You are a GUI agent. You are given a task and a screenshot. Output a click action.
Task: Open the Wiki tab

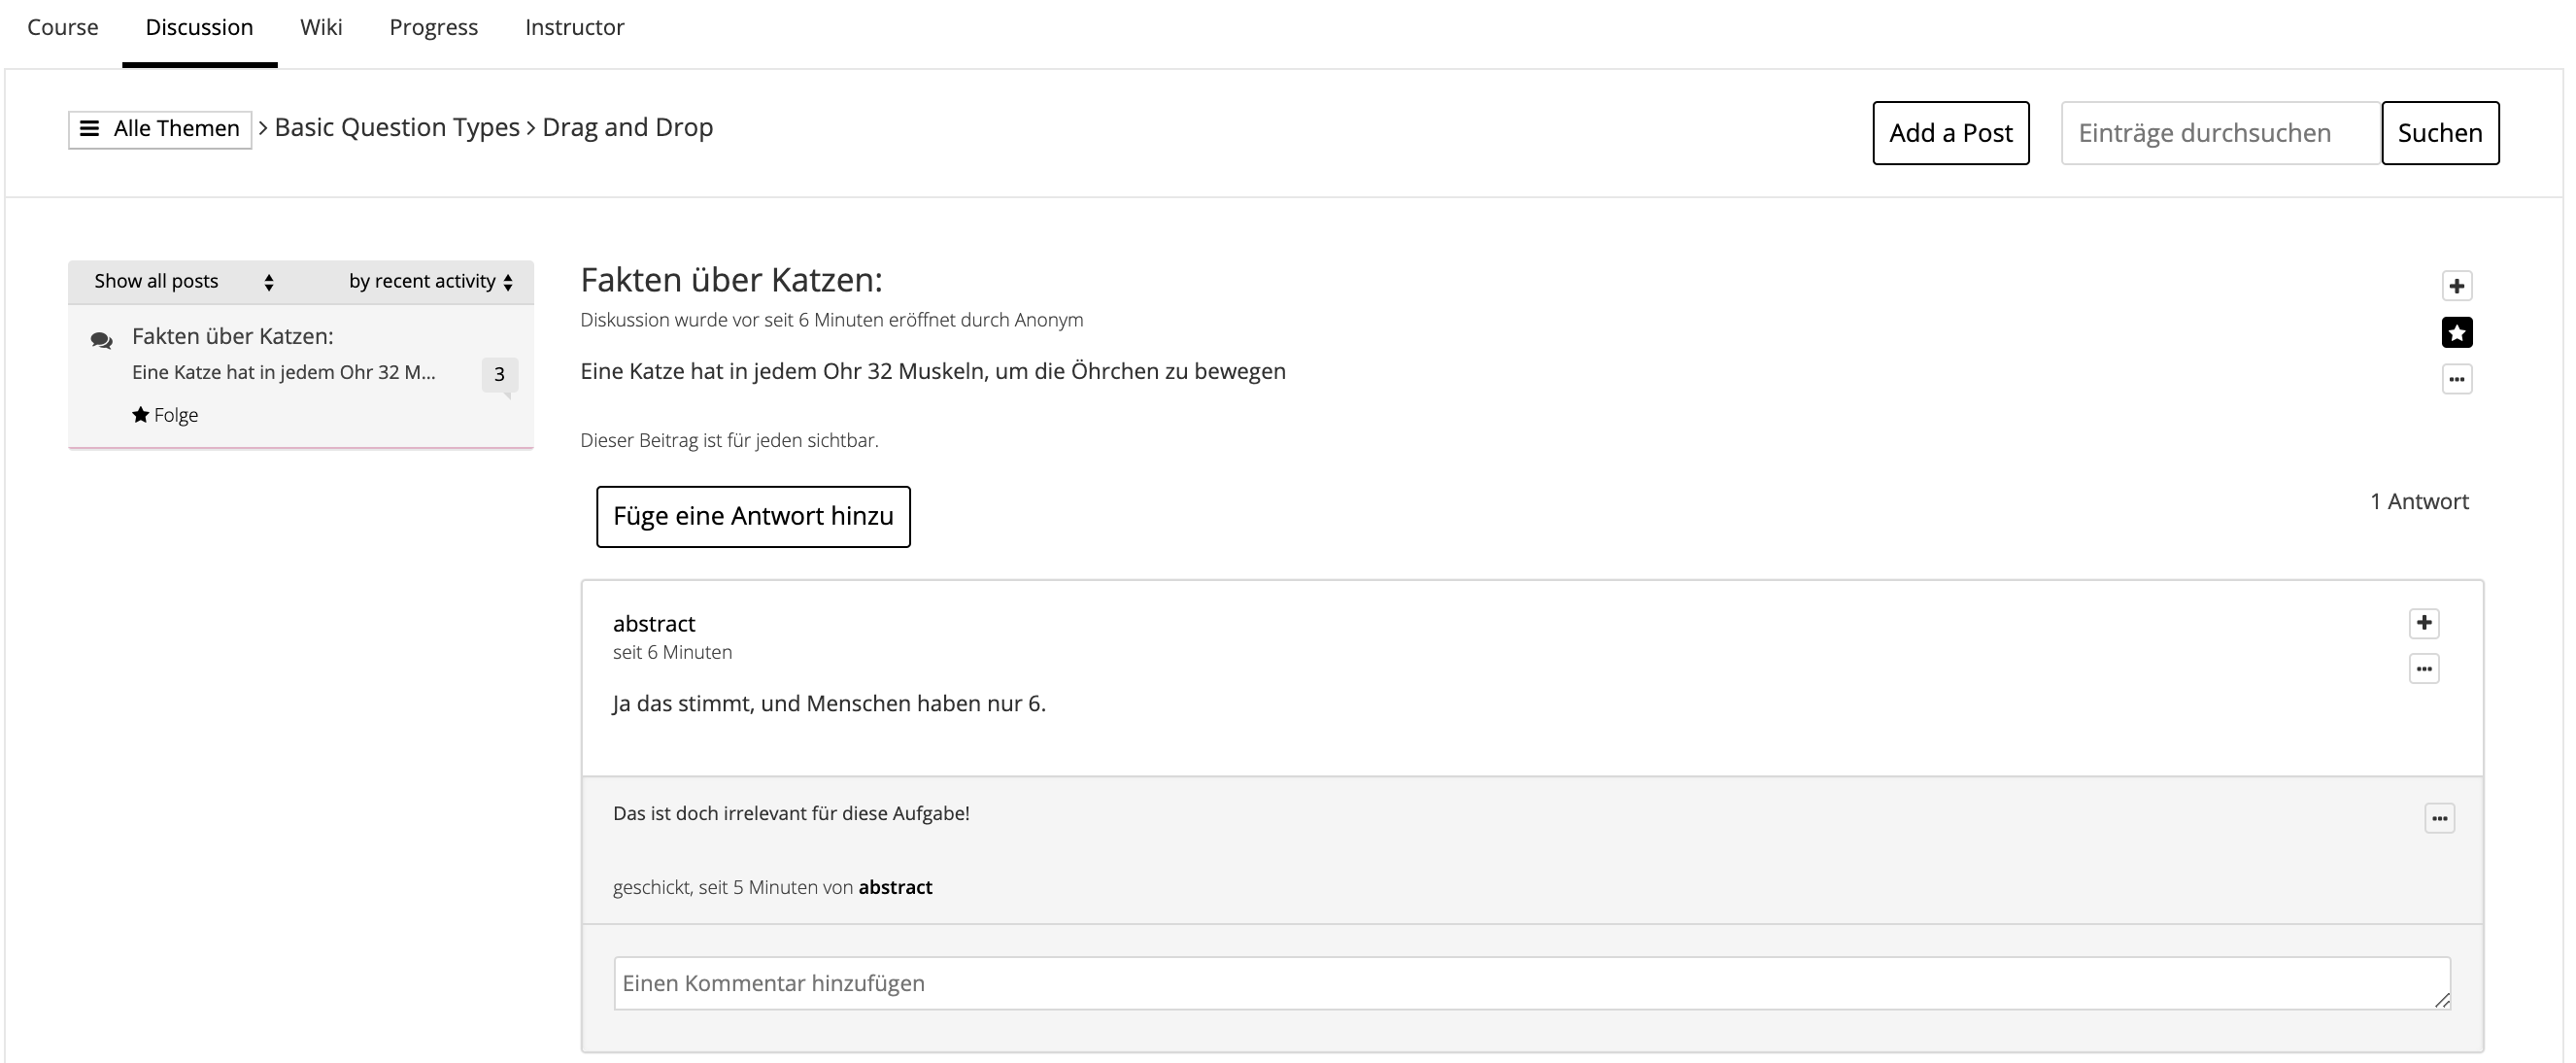point(321,27)
